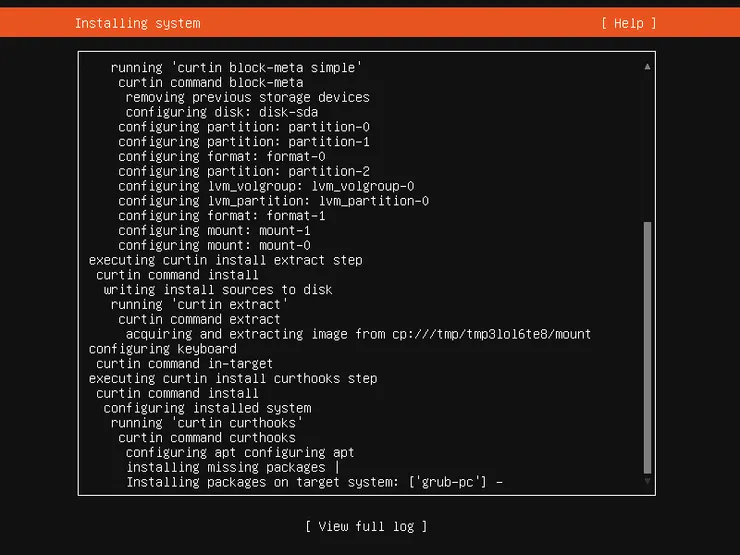Click the 'writing install sources to disk' line
The image size is (740, 555).
(x=218, y=290)
